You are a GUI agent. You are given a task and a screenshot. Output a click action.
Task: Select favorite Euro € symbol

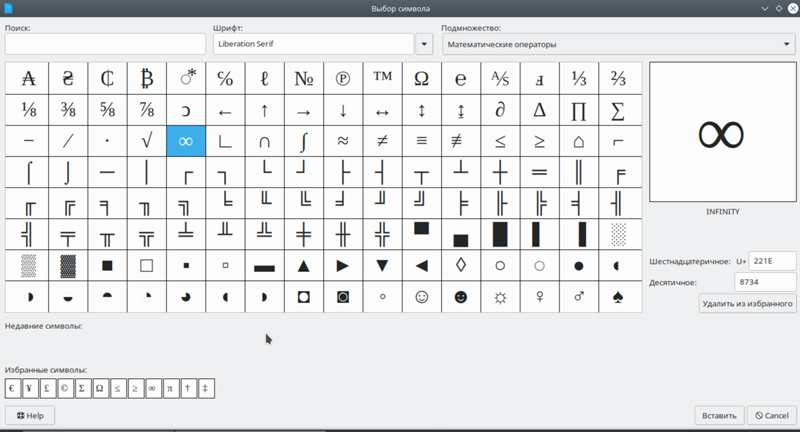(13, 389)
